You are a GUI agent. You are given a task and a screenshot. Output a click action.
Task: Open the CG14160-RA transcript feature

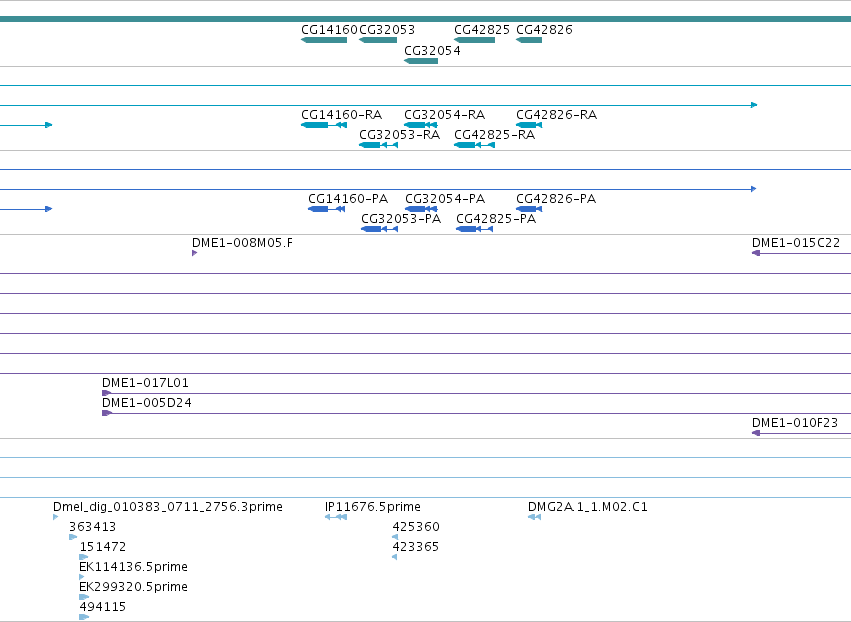click(324, 125)
